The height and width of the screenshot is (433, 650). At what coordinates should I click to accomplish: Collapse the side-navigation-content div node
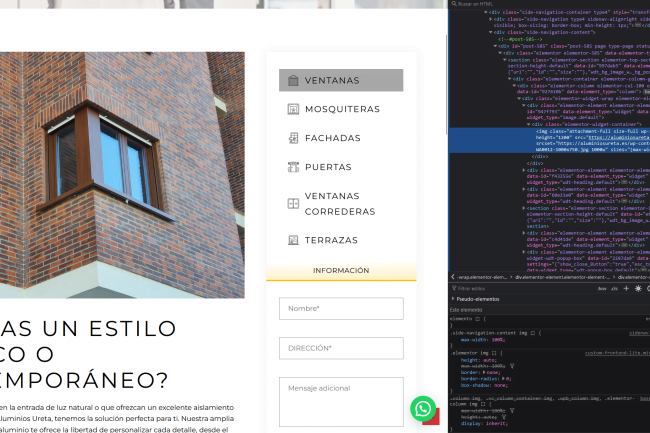491,32
